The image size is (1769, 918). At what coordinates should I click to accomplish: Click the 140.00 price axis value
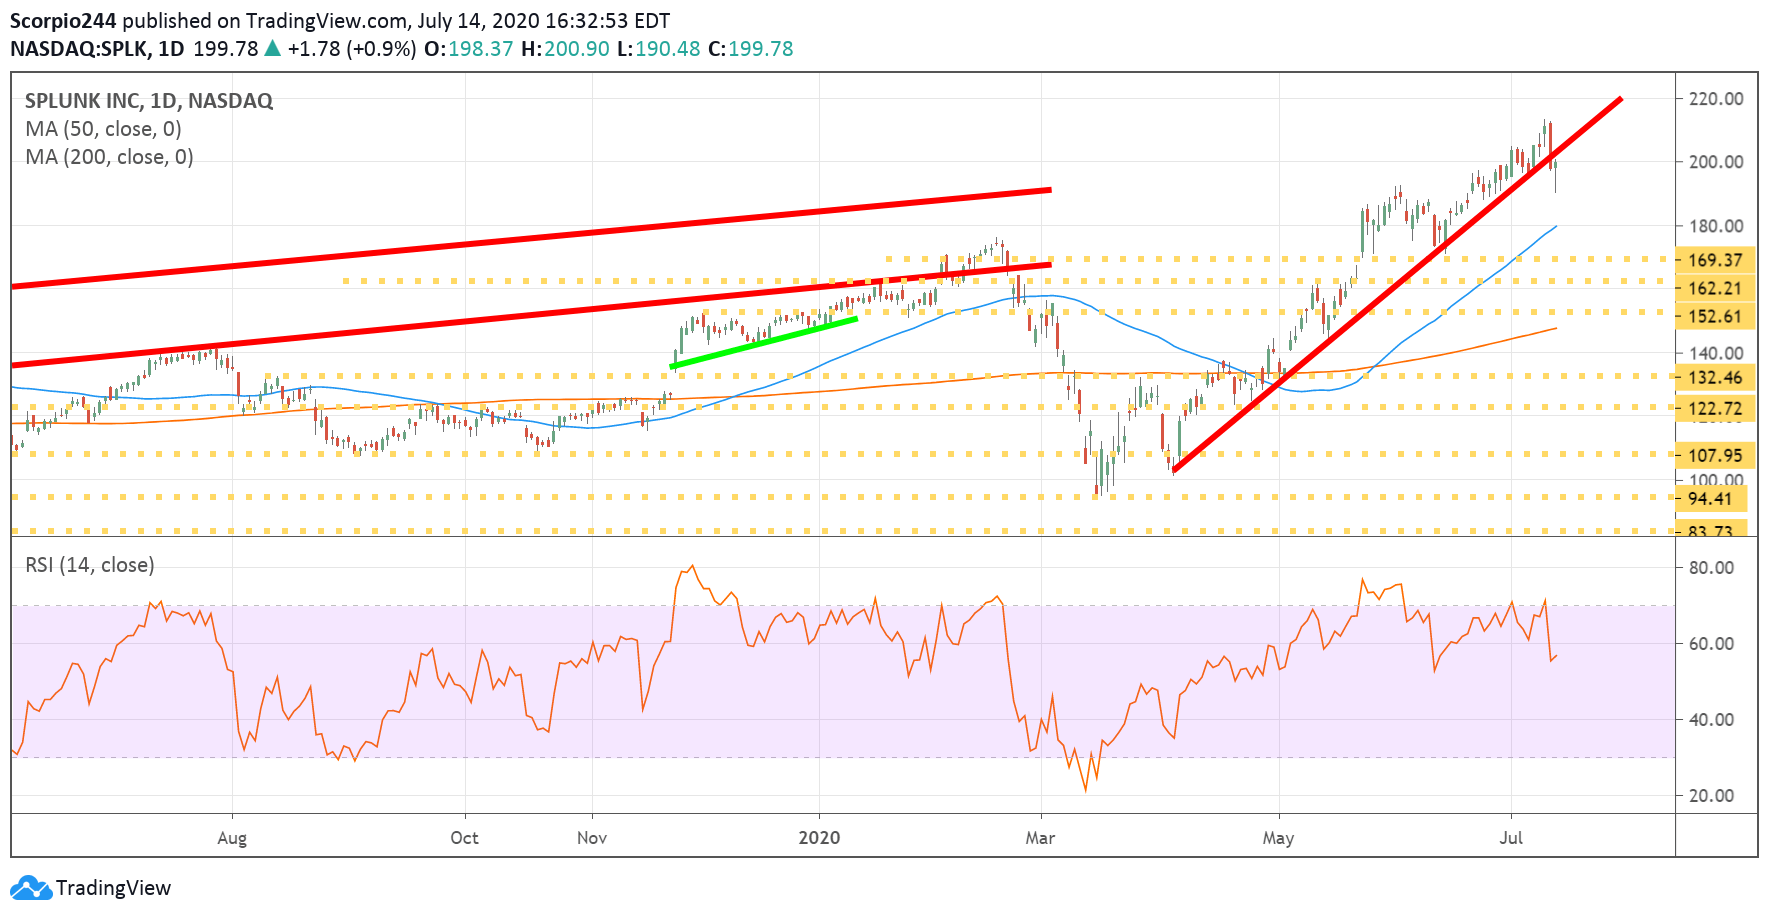(1716, 353)
